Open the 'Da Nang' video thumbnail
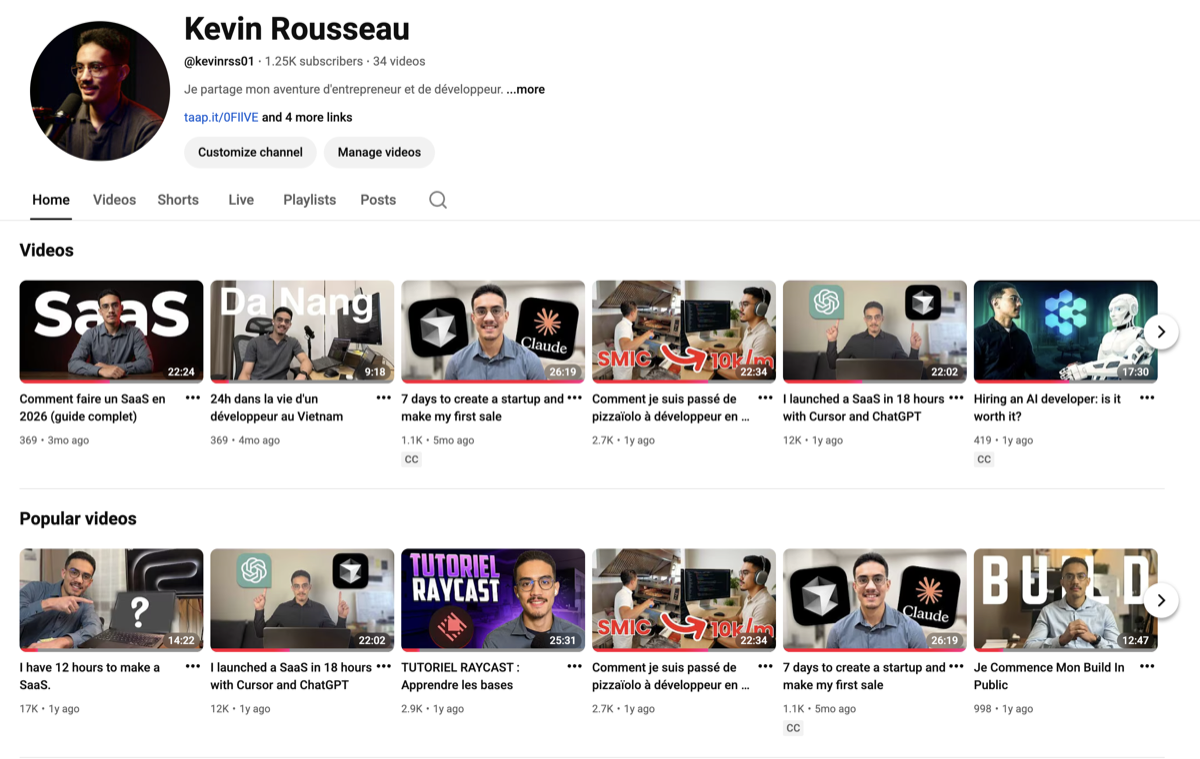The height and width of the screenshot is (759, 1200). [302, 331]
